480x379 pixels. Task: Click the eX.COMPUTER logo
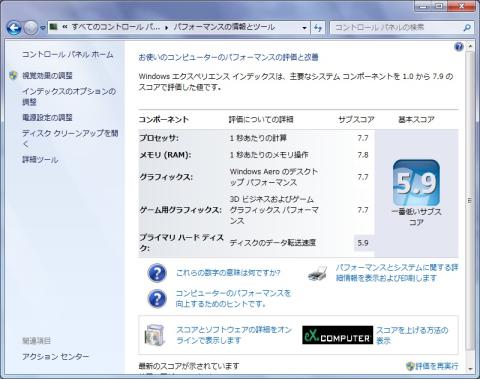[338, 335]
